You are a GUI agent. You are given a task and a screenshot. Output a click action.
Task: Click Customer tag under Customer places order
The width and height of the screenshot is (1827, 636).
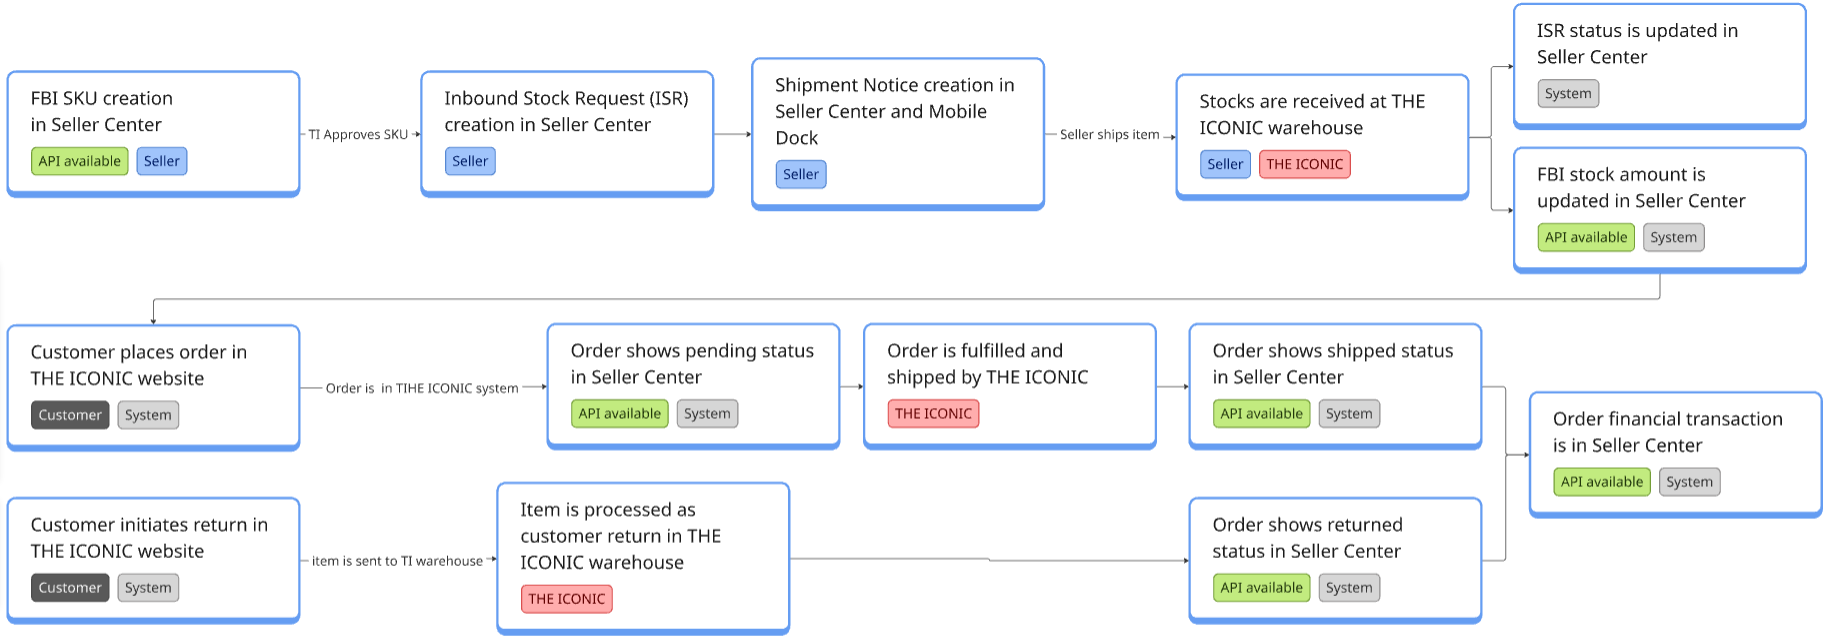tap(70, 415)
